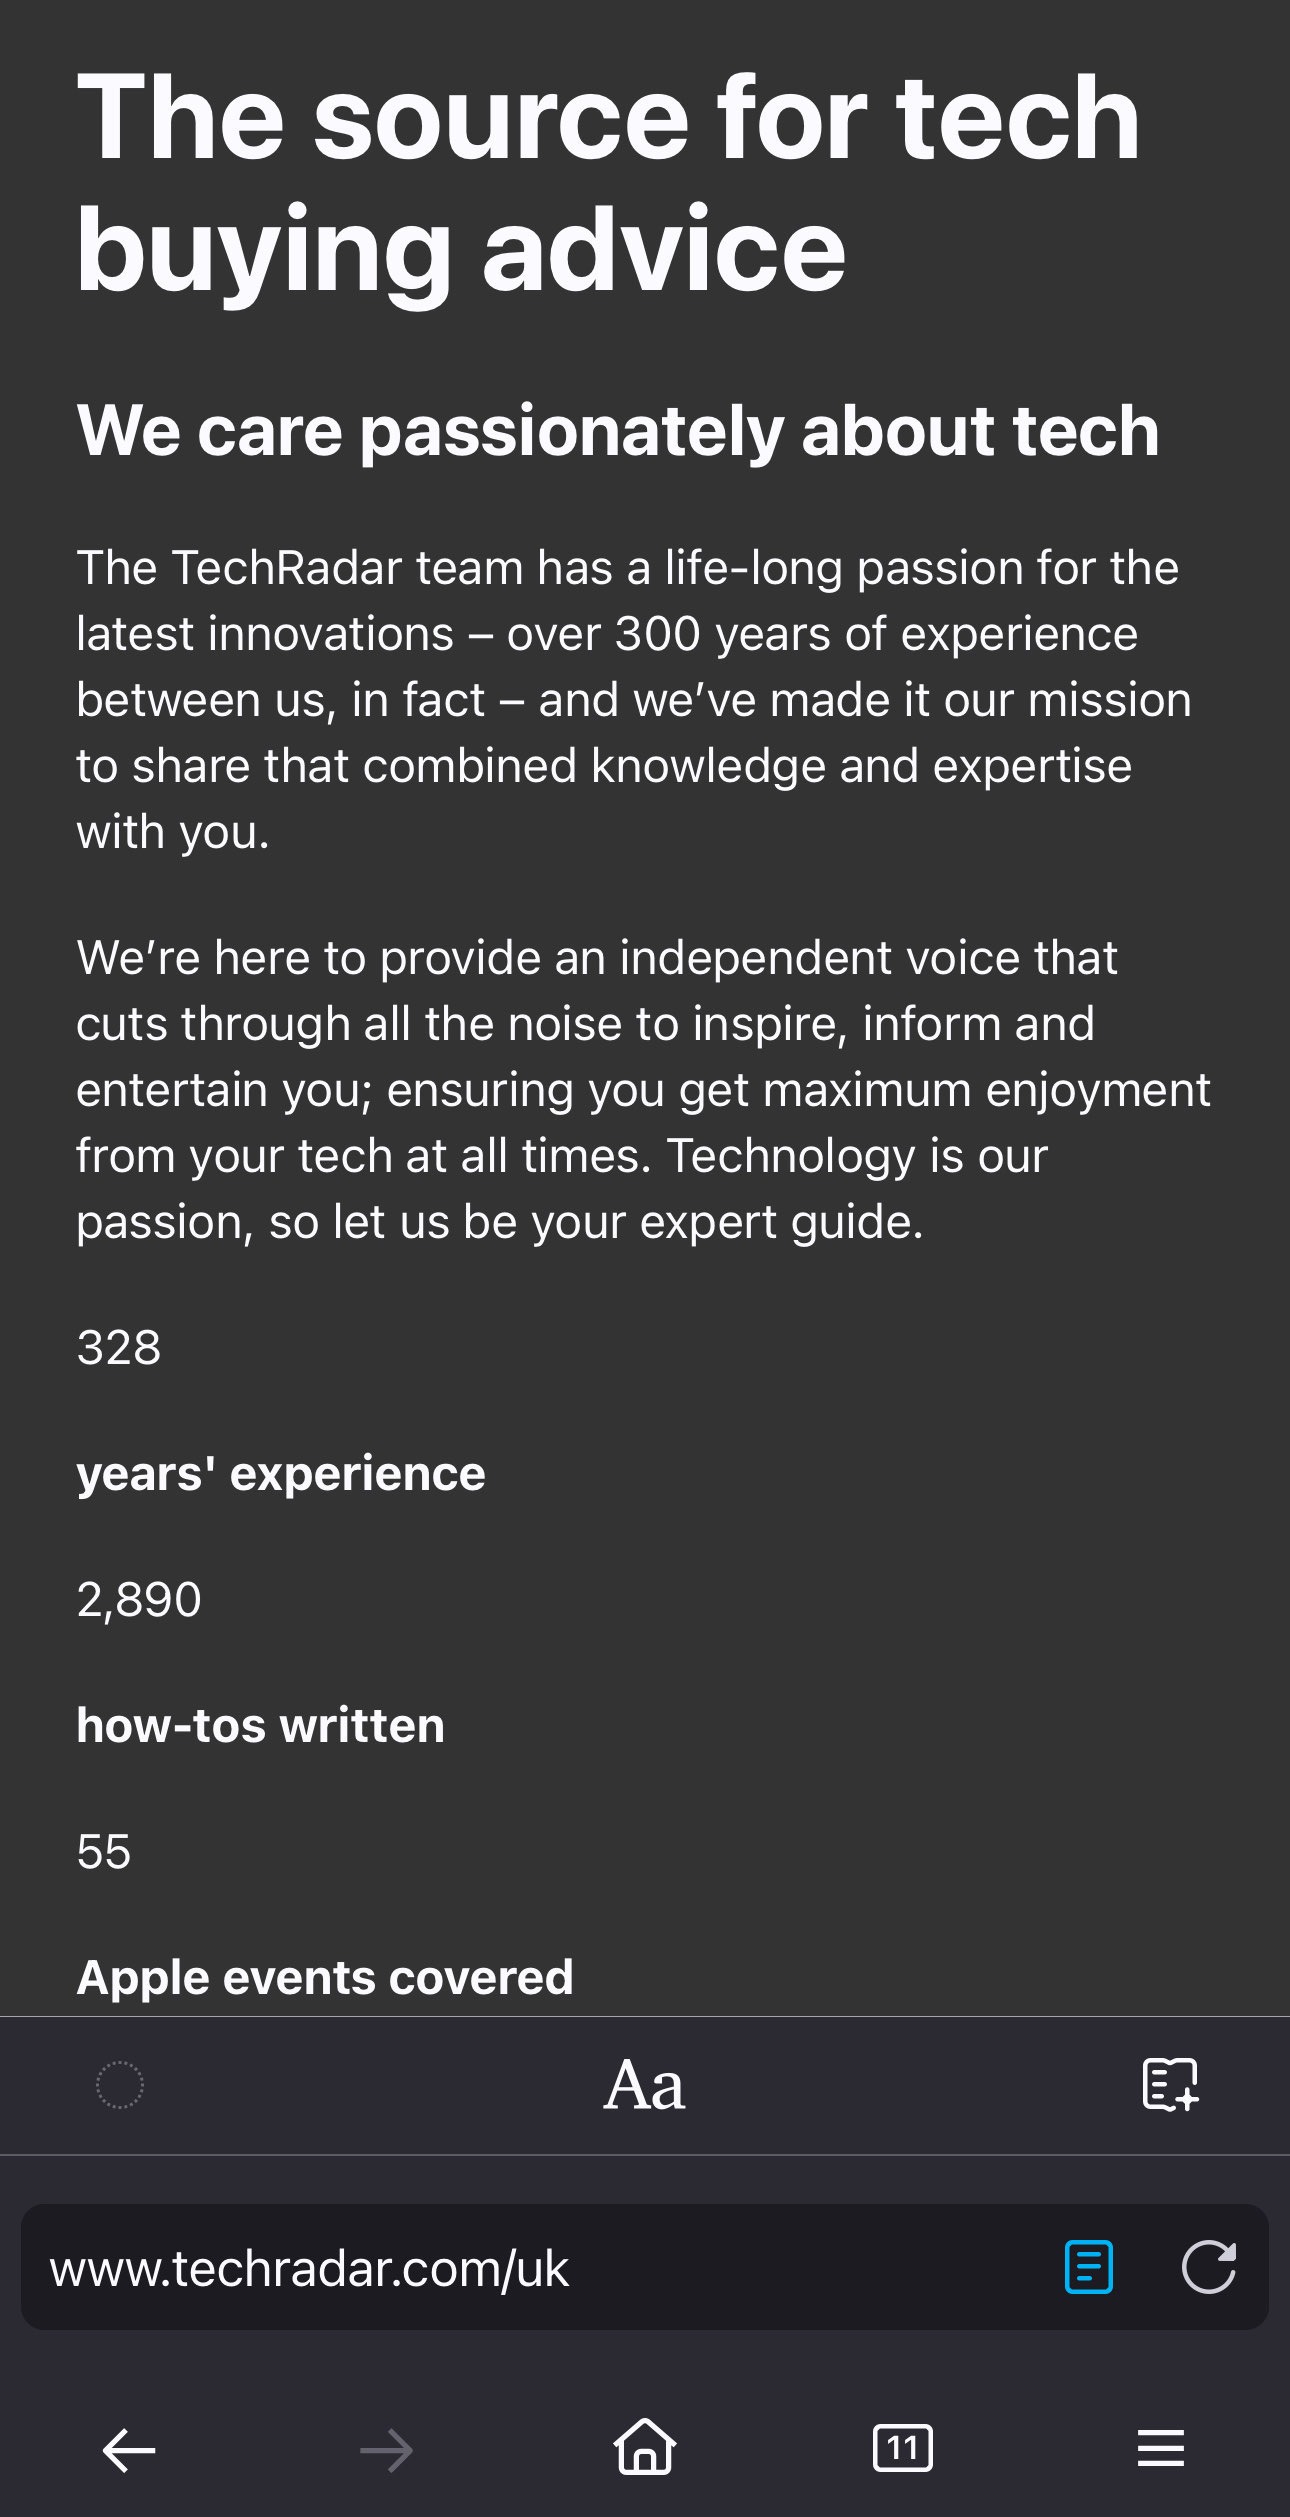Tap the 2,890 statistic number
The width and height of the screenshot is (1290, 2517).
139,1599
